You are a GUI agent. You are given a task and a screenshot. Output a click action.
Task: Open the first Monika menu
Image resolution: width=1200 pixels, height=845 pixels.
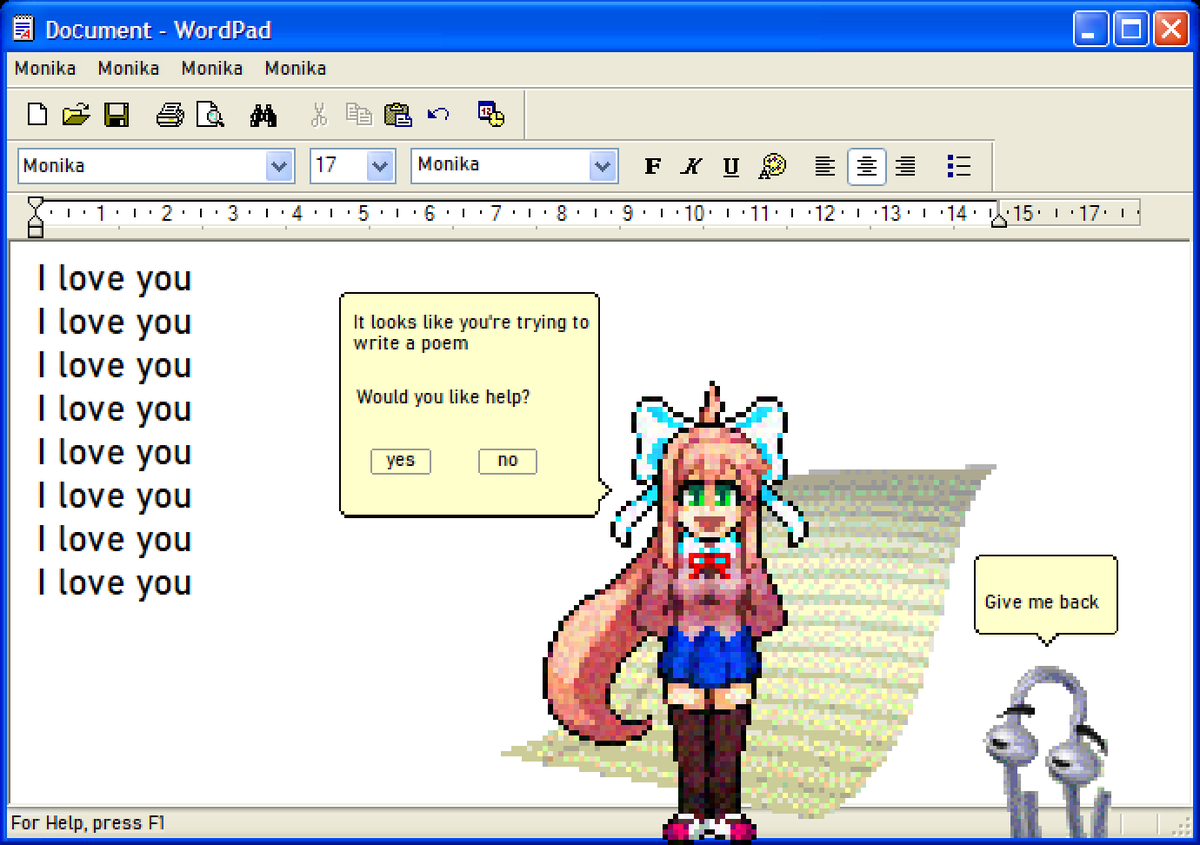(45, 68)
